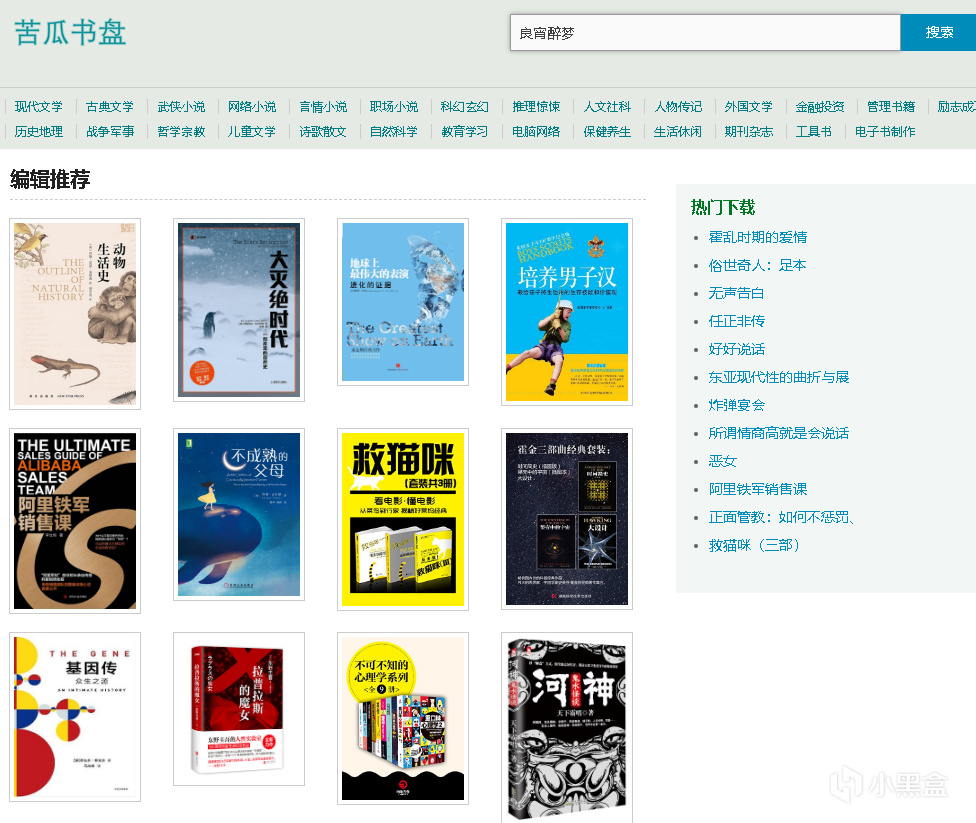Open the 外国文学 category
Viewport: 976px width, 823px height.
748,106
